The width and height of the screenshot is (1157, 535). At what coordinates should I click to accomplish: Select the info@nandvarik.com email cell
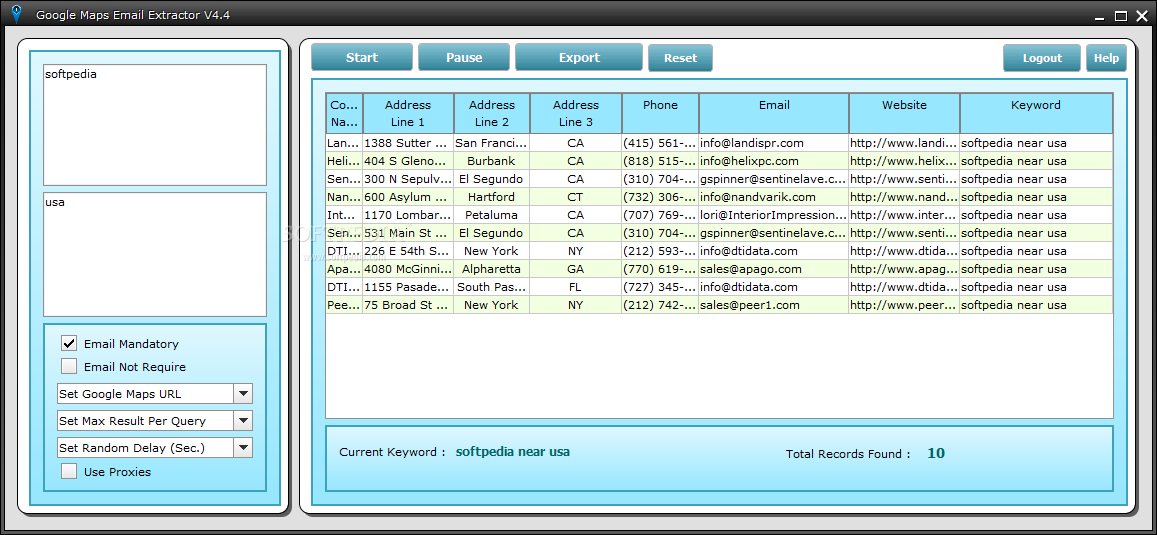[774, 197]
